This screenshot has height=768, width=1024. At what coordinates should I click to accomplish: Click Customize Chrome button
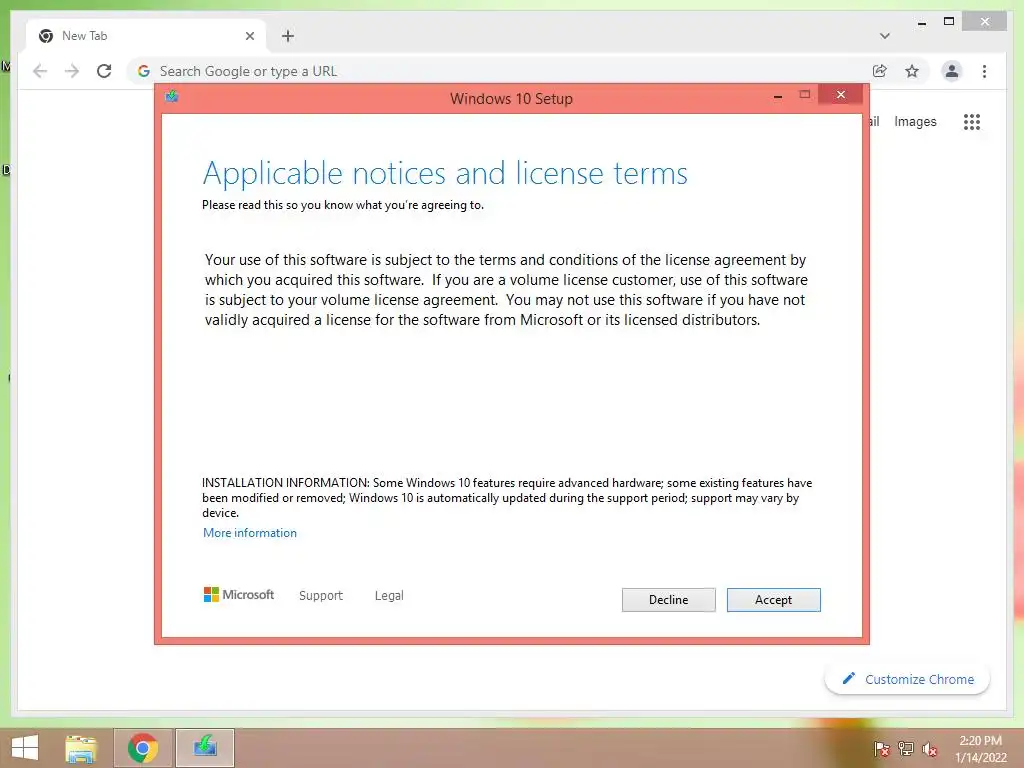pyautogui.click(x=907, y=679)
